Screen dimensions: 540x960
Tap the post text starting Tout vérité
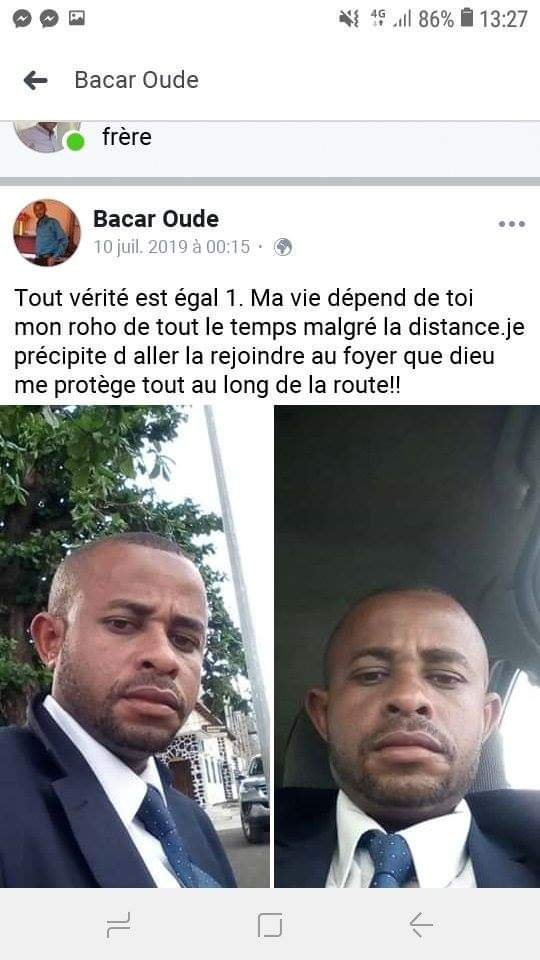[x=269, y=343]
